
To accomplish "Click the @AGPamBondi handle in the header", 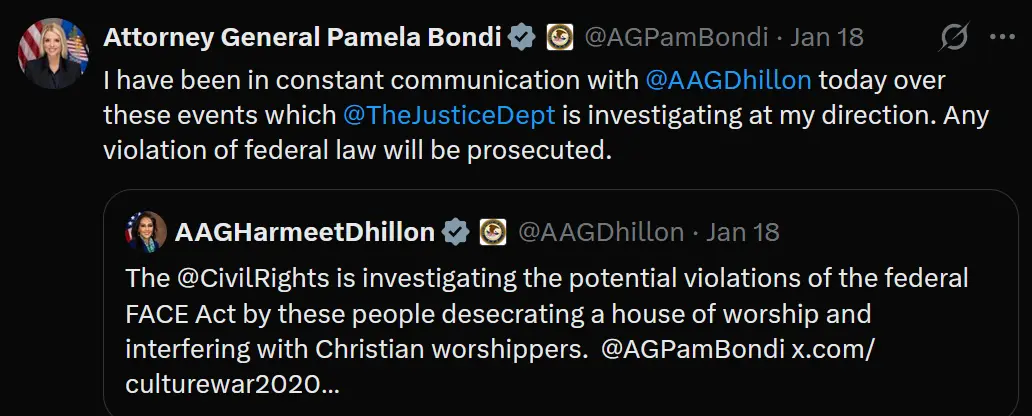I will [x=675, y=38].
